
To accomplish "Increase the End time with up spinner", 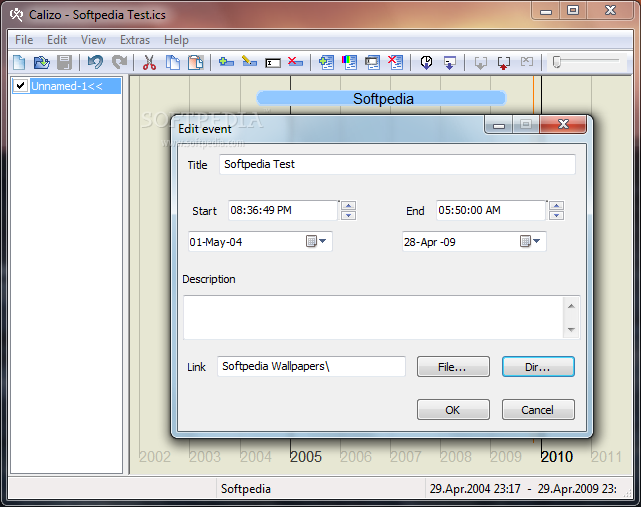I will [x=556, y=205].
